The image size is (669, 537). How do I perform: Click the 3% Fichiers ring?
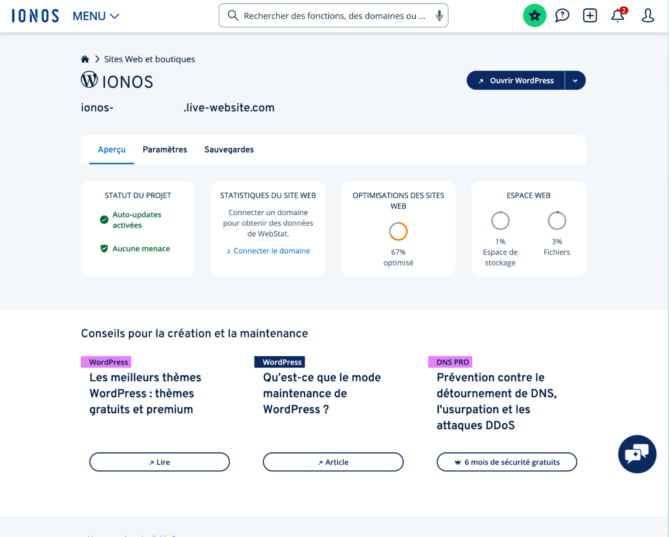click(557, 221)
